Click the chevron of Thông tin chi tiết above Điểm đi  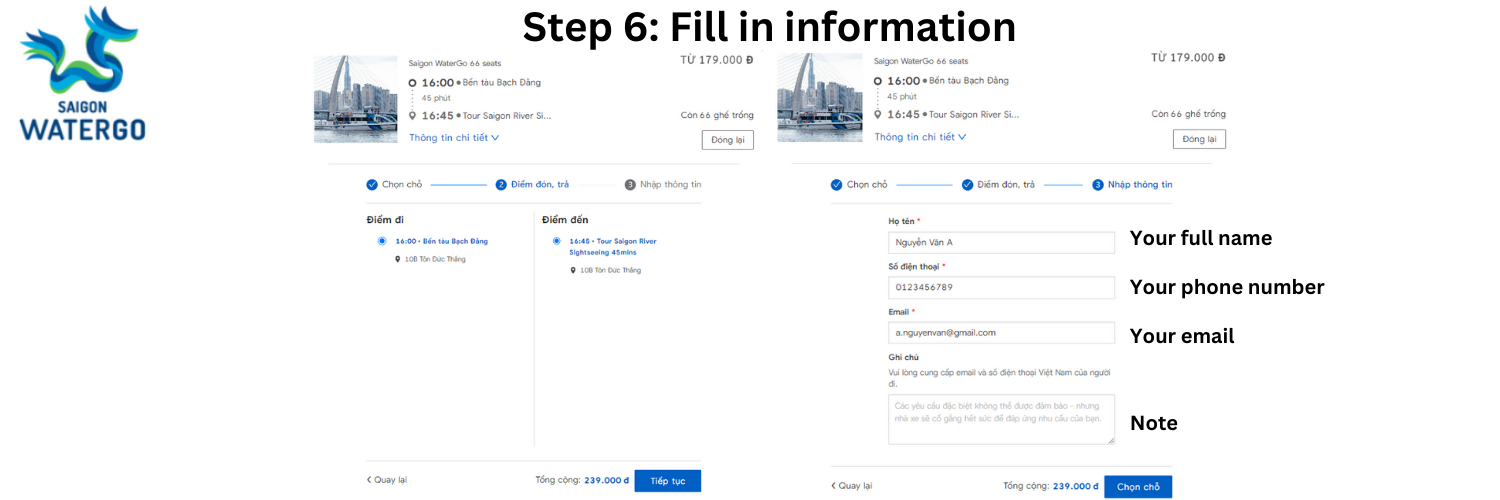pyautogui.click(x=495, y=138)
